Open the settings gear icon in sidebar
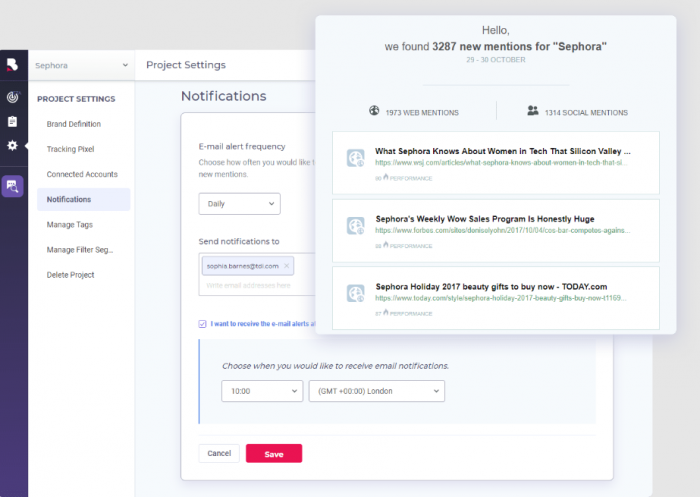This screenshot has width=700, height=497. [12, 145]
